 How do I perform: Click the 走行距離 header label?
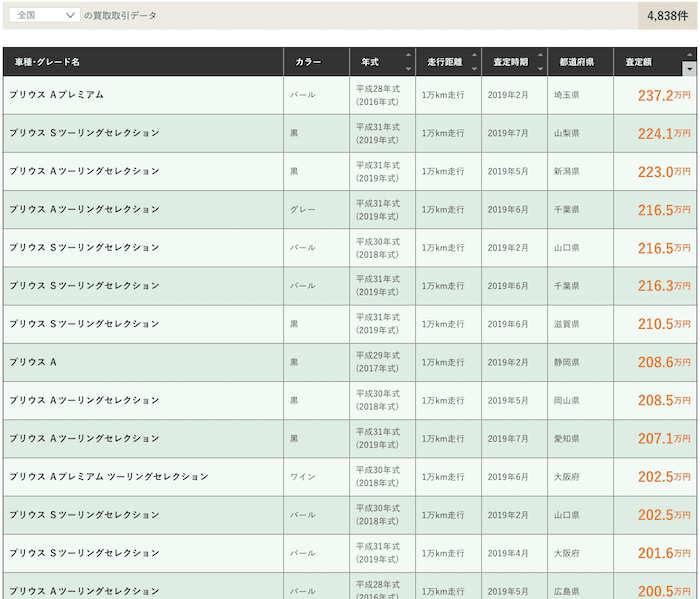point(445,62)
